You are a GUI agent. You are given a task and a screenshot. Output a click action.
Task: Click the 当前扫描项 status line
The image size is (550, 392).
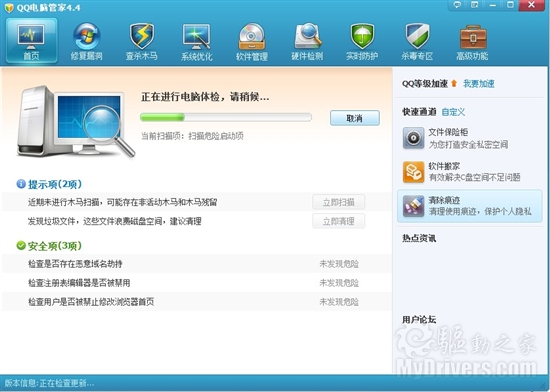pos(192,136)
